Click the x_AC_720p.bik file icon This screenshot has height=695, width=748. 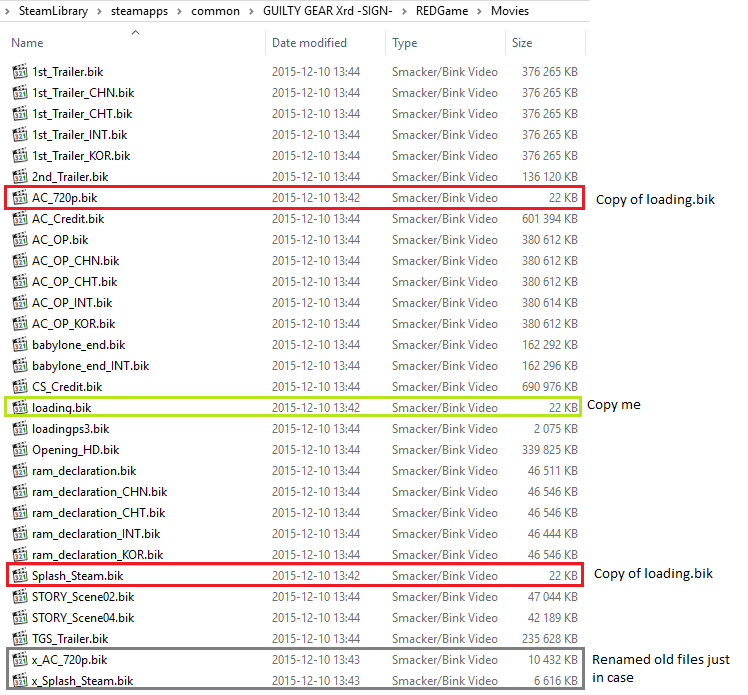coord(20,659)
